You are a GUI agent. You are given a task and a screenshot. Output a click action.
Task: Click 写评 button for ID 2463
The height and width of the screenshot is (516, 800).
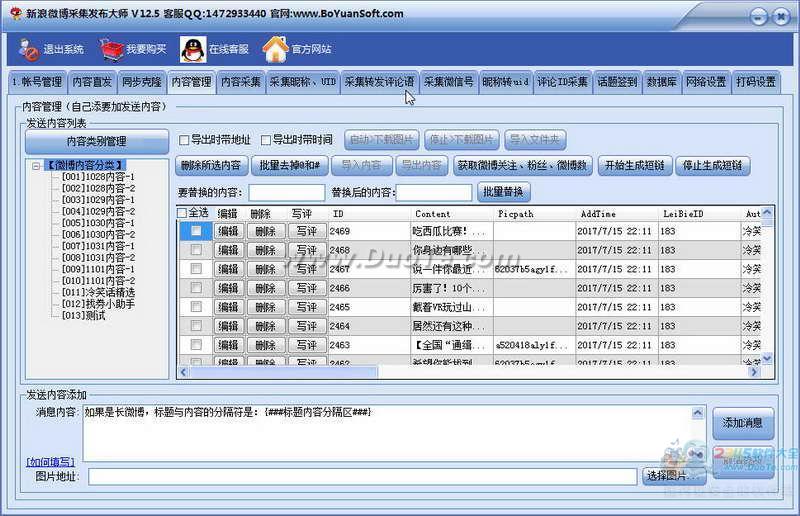(x=307, y=345)
